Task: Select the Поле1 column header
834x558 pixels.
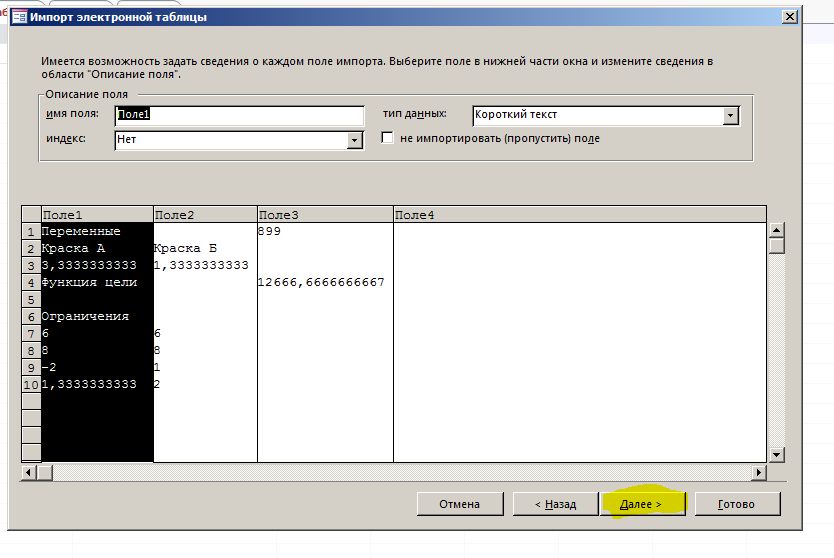Action: [97, 215]
